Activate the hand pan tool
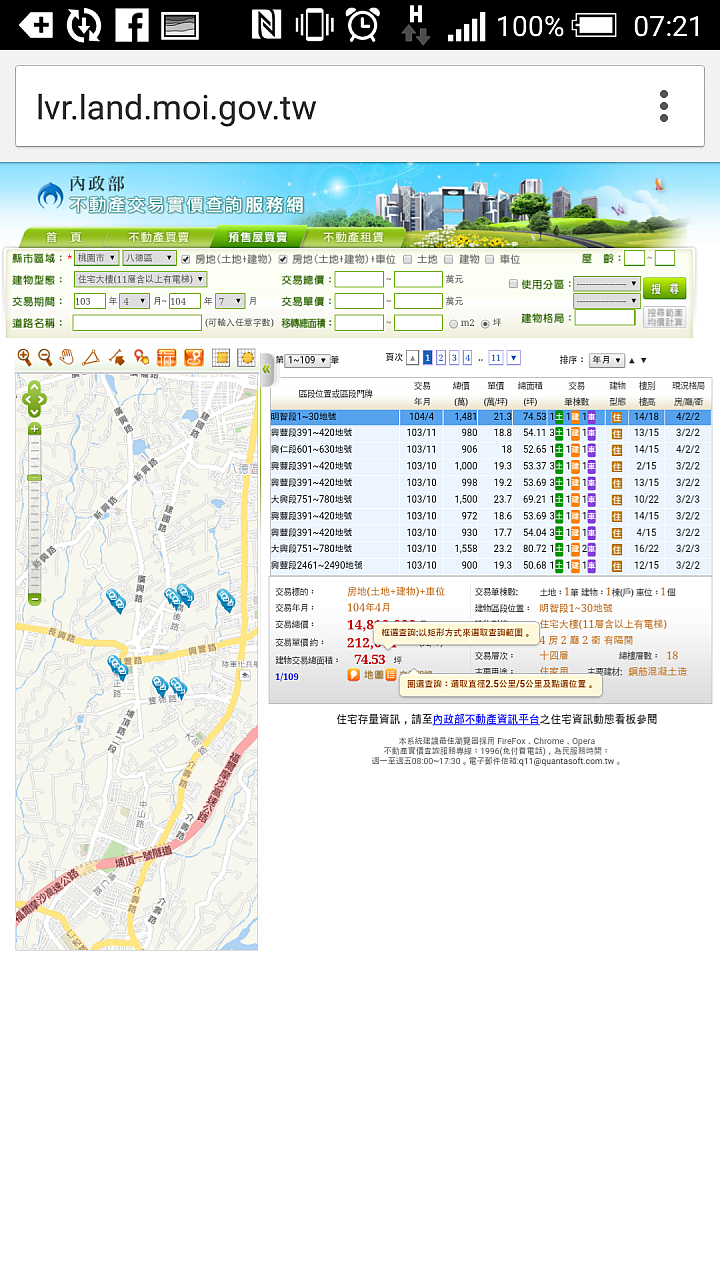The height and width of the screenshot is (1280, 720). 67,357
